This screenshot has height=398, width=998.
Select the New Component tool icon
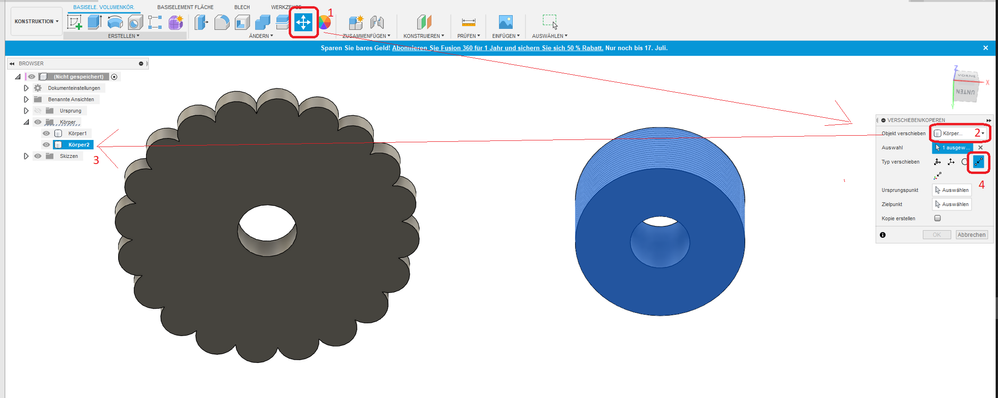(x=356, y=23)
